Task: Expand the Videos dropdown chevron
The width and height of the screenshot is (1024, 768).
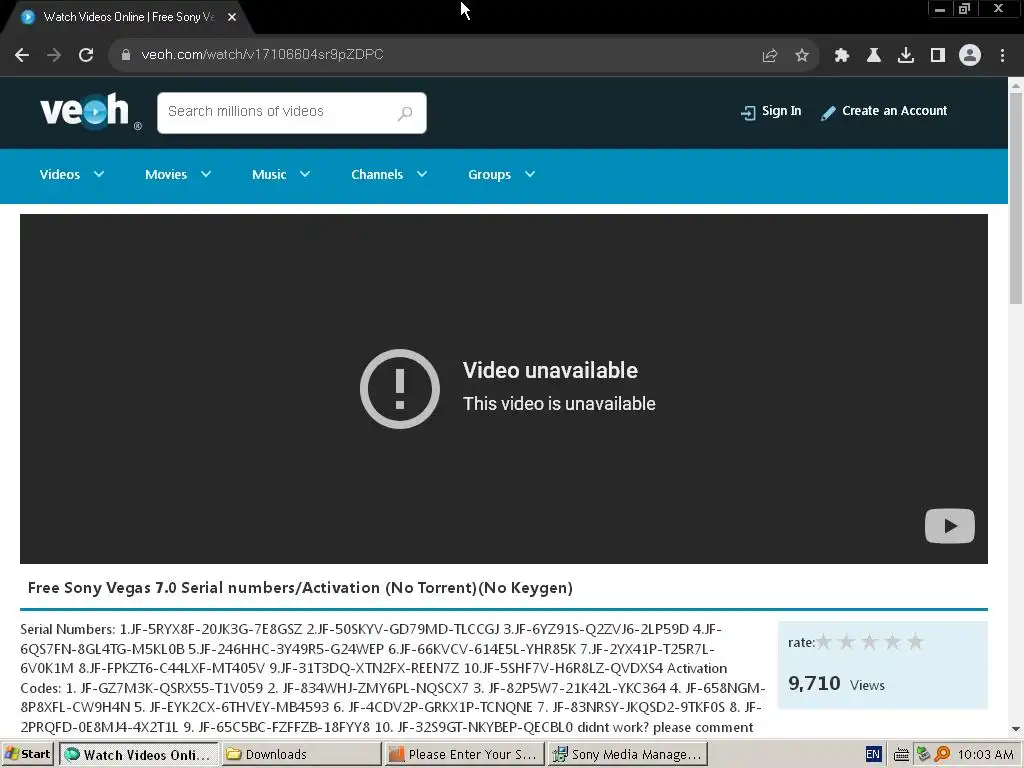Action: 99,174
